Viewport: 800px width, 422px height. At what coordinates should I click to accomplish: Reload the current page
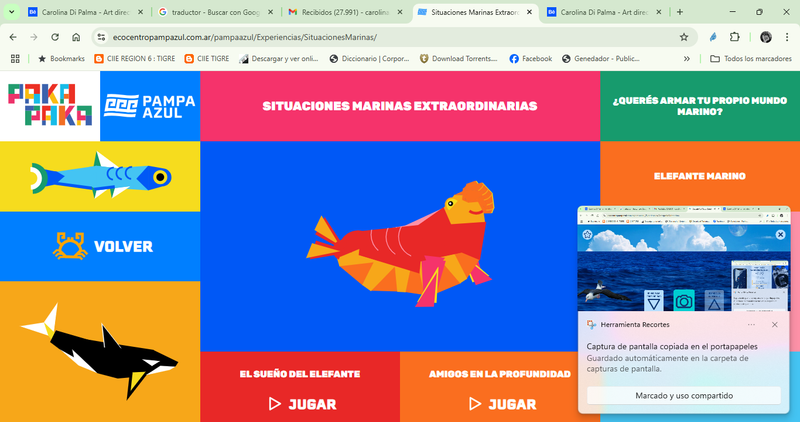point(55,37)
